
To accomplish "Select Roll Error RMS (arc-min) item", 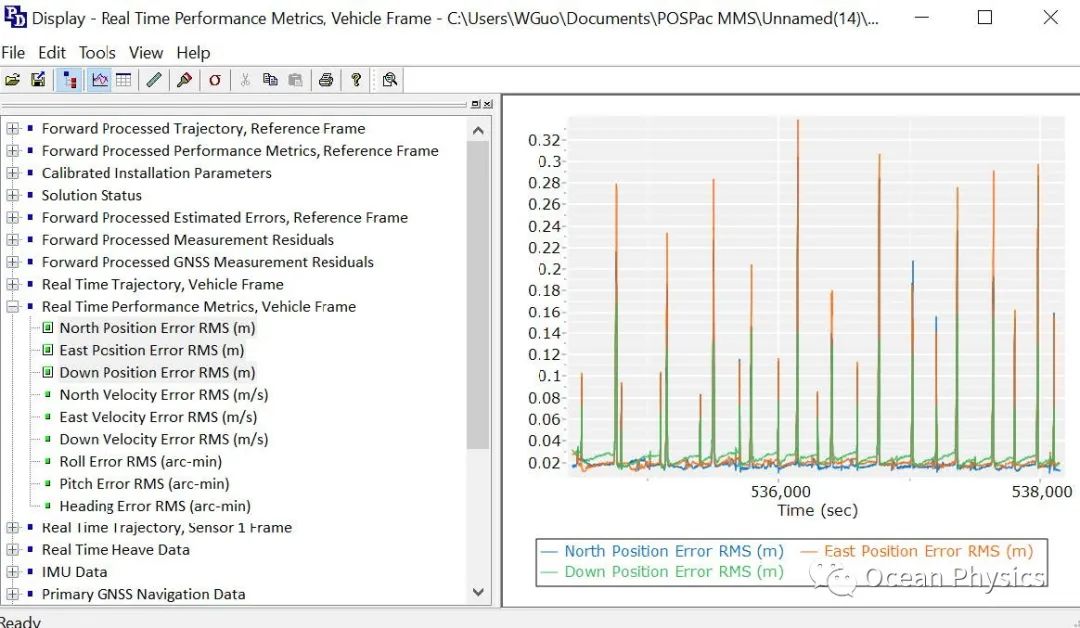I will point(140,462).
